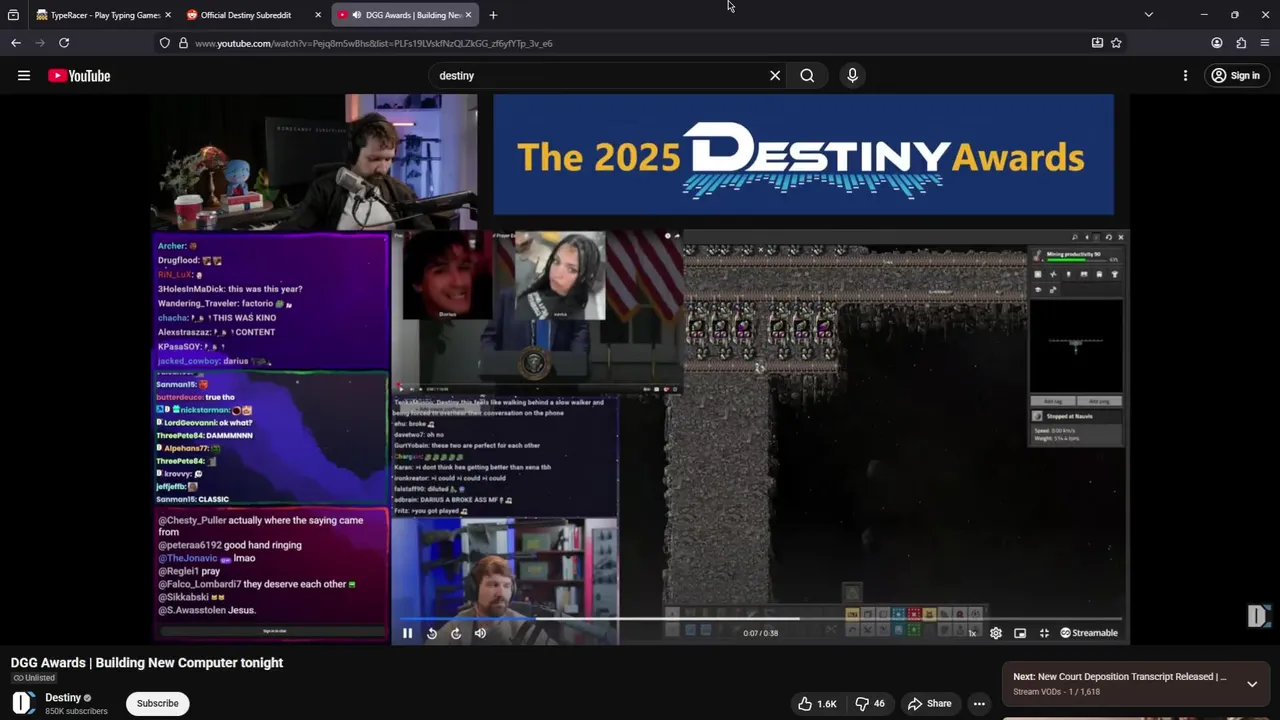The height and width of the screenshot is (720, 1280).
Task: Click the 2025 Destiny Awards banner
Action: 803,155
